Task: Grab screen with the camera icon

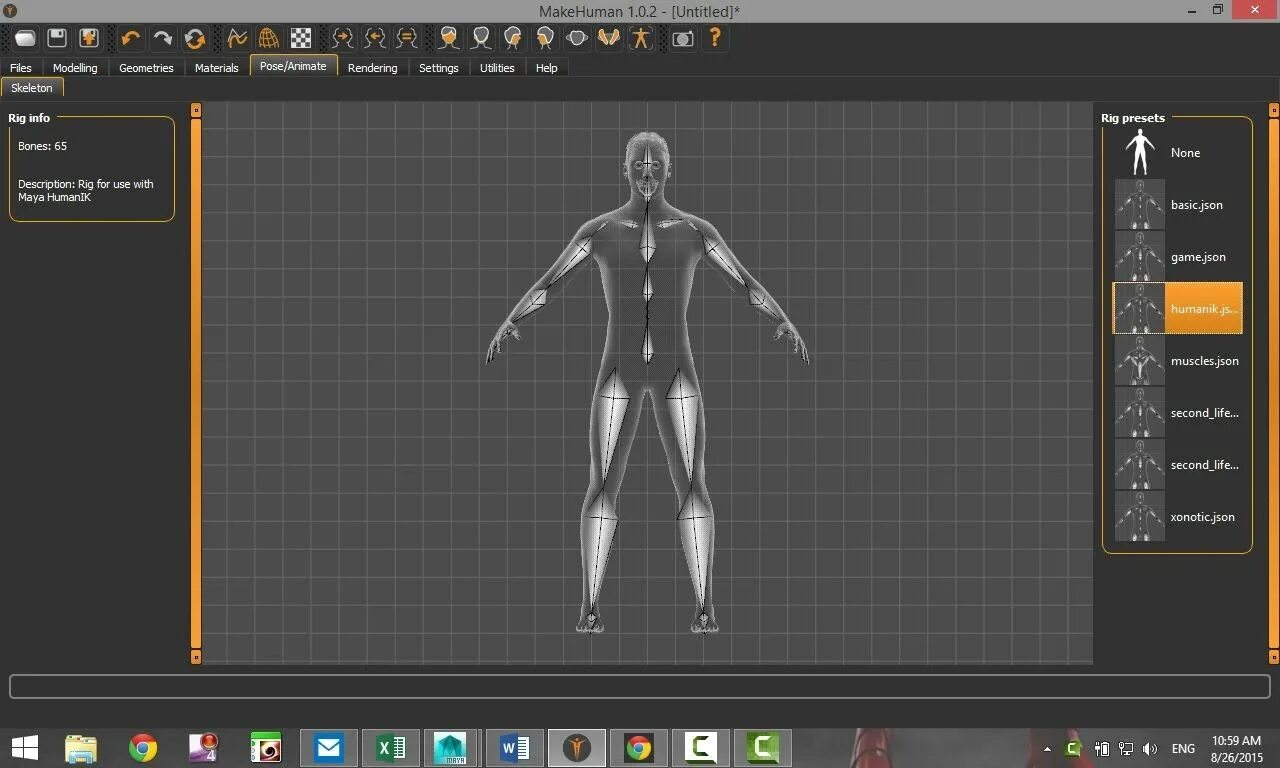Action: click(682, 38)
